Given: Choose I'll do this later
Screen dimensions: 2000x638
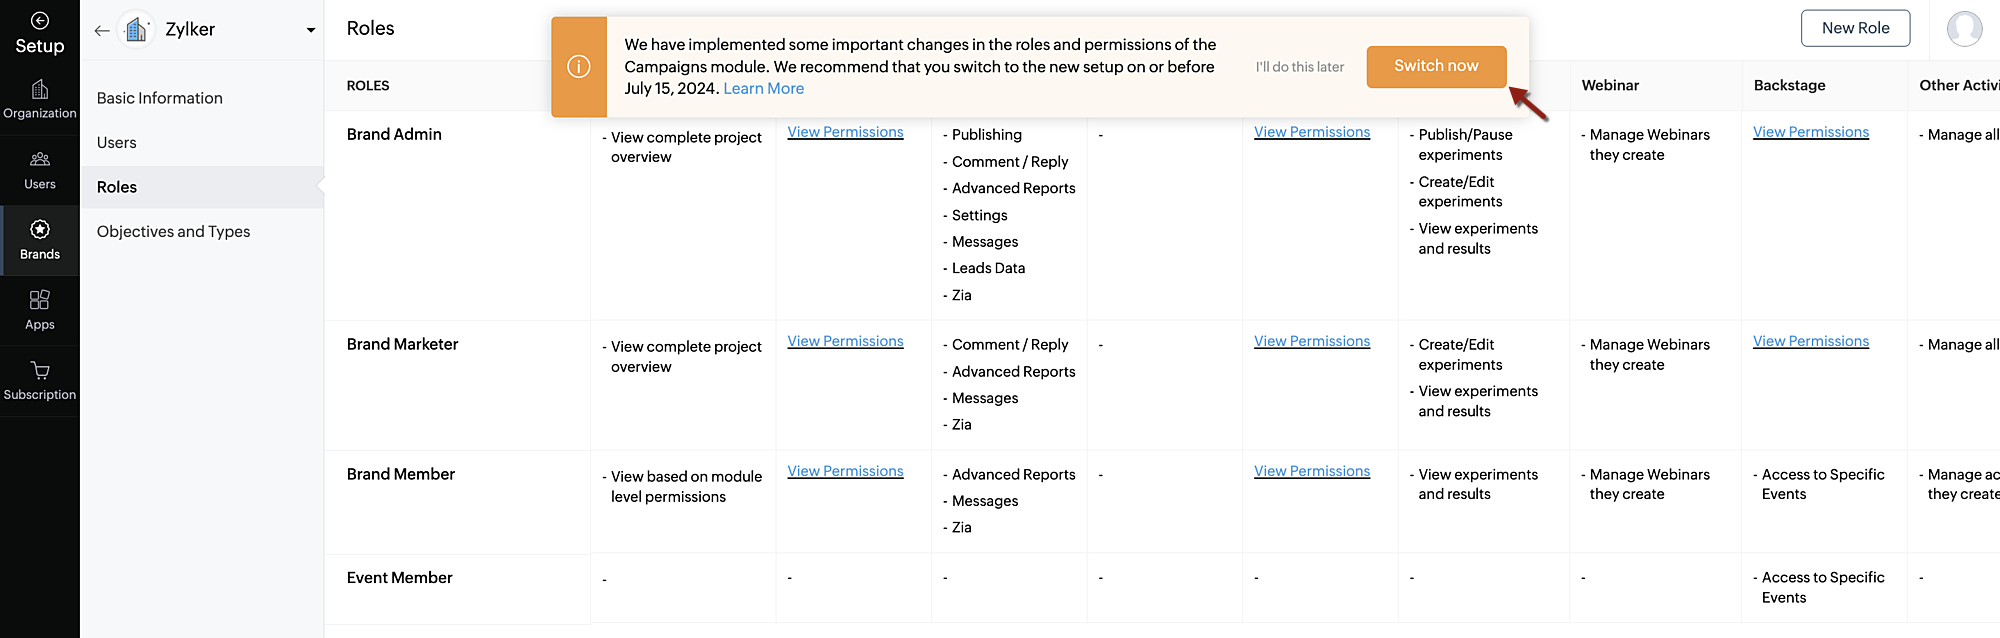Looking at the screenshot, I should pyautogui.click(x=1300, y=67).
